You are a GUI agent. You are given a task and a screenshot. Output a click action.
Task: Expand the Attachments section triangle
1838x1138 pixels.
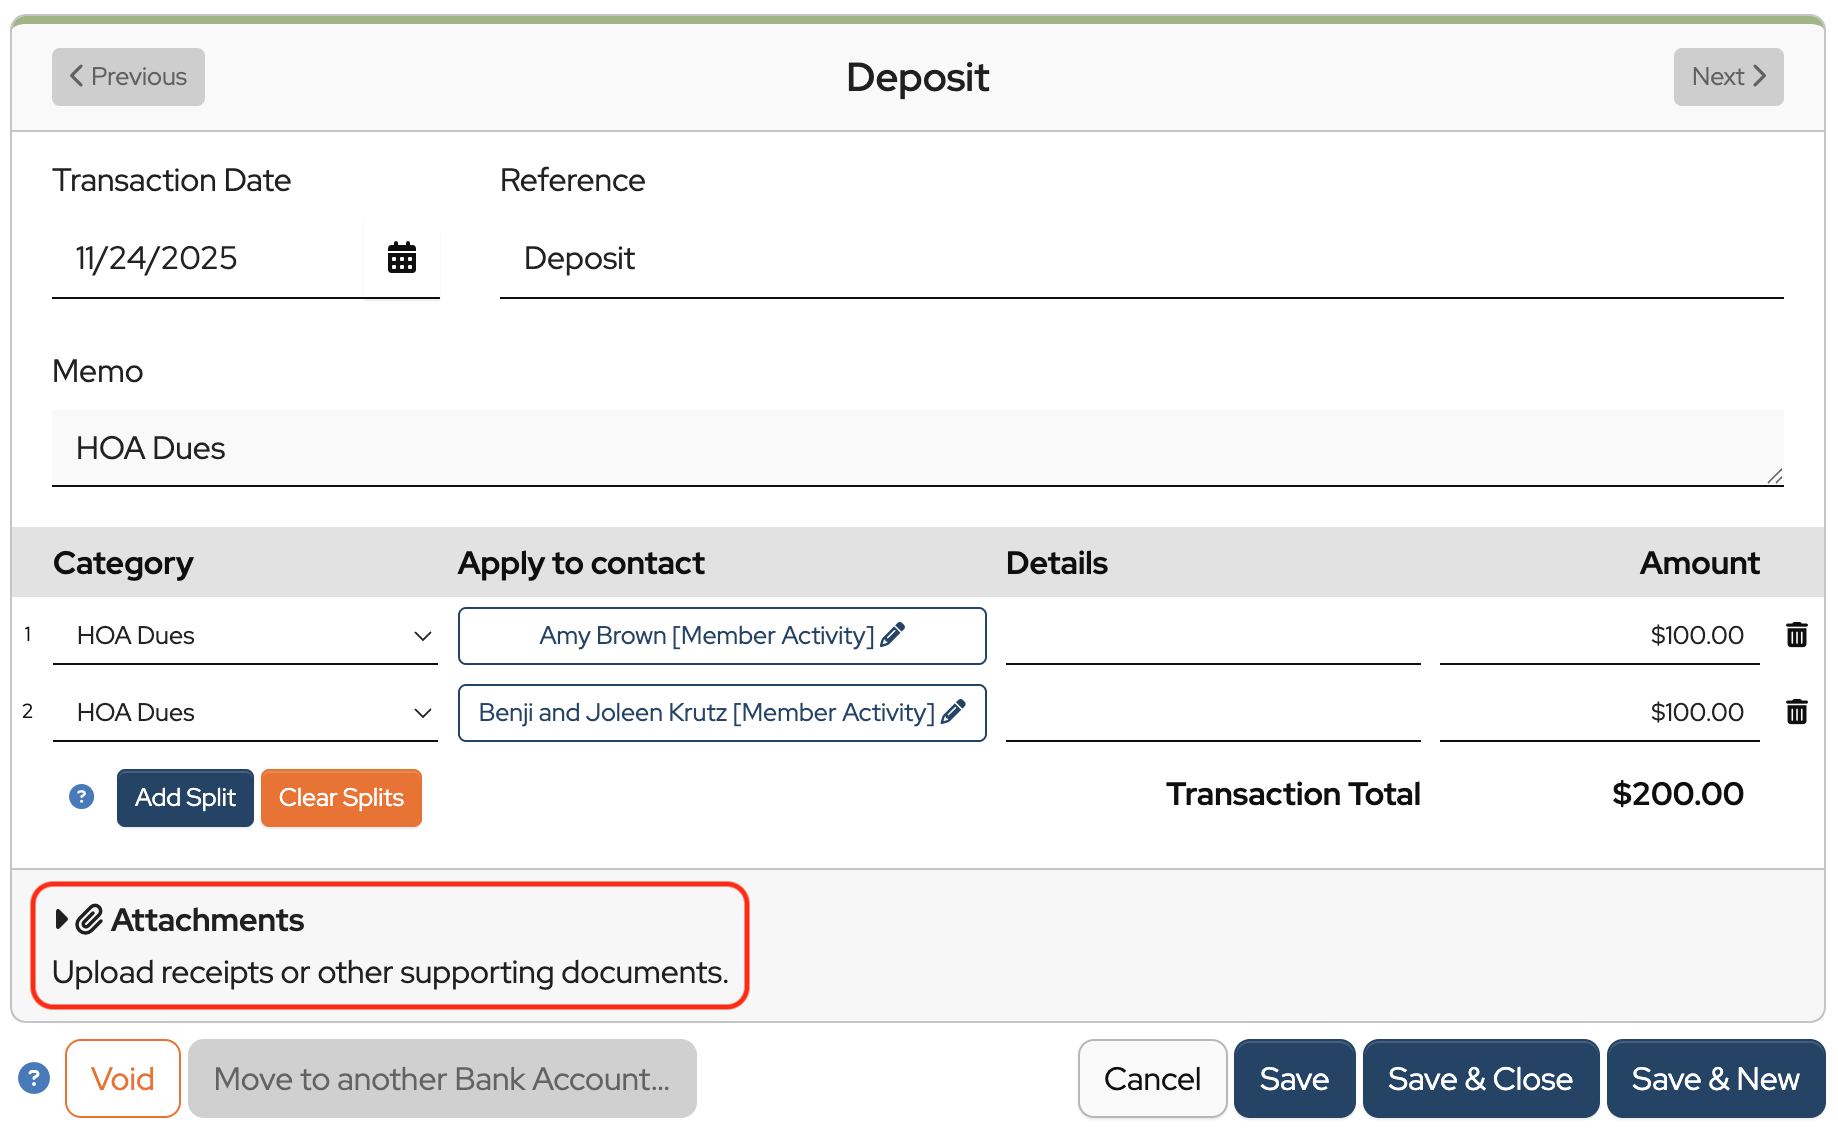pos(61,919)
